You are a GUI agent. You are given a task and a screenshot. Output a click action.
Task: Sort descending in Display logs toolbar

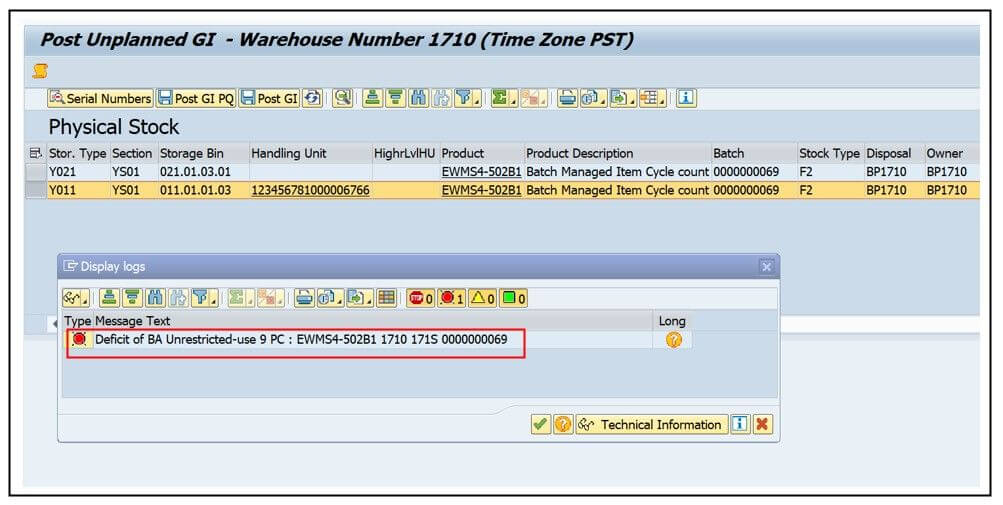pyautogui.click(x=132, y=298)
